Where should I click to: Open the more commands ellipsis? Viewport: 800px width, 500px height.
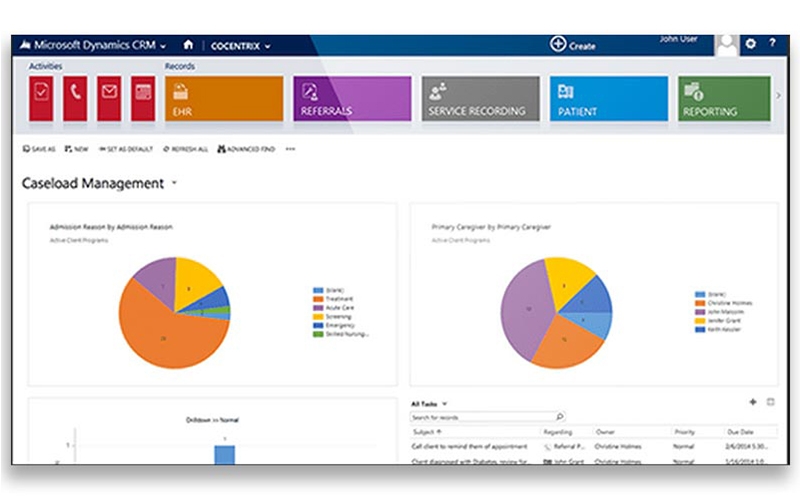click(x=290, y=149)
